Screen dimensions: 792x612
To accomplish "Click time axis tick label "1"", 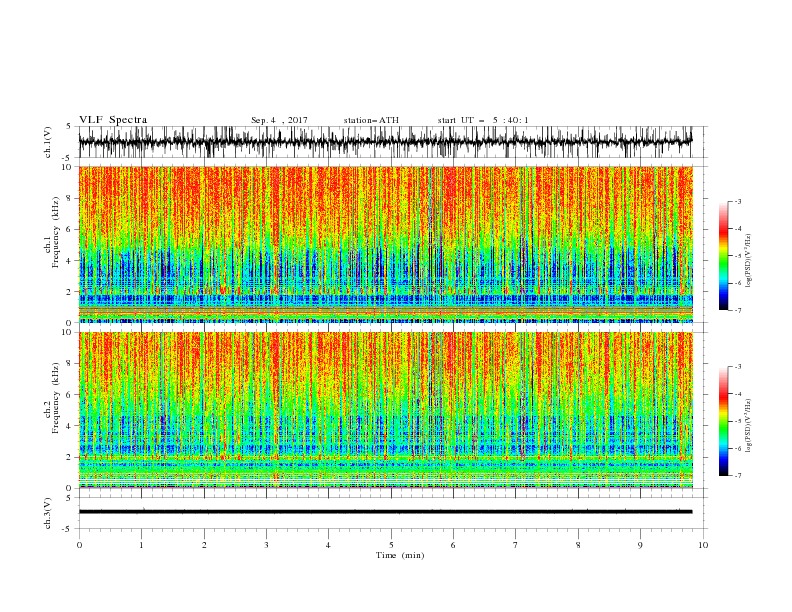I will tap(141, 545).
